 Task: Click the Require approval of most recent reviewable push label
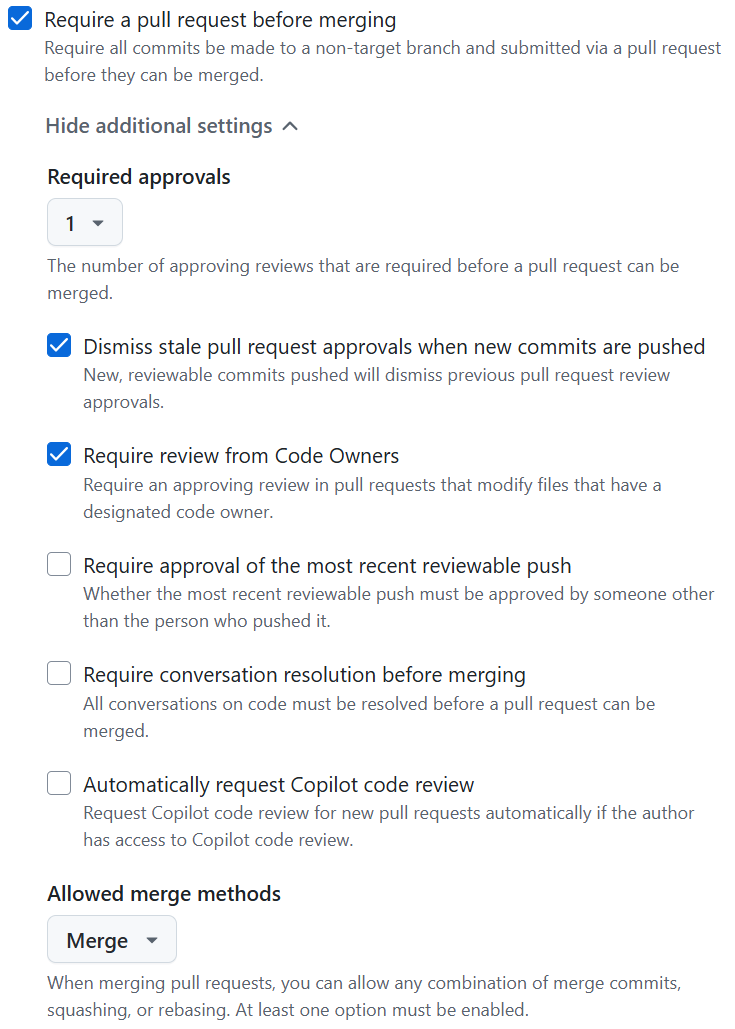327,566
